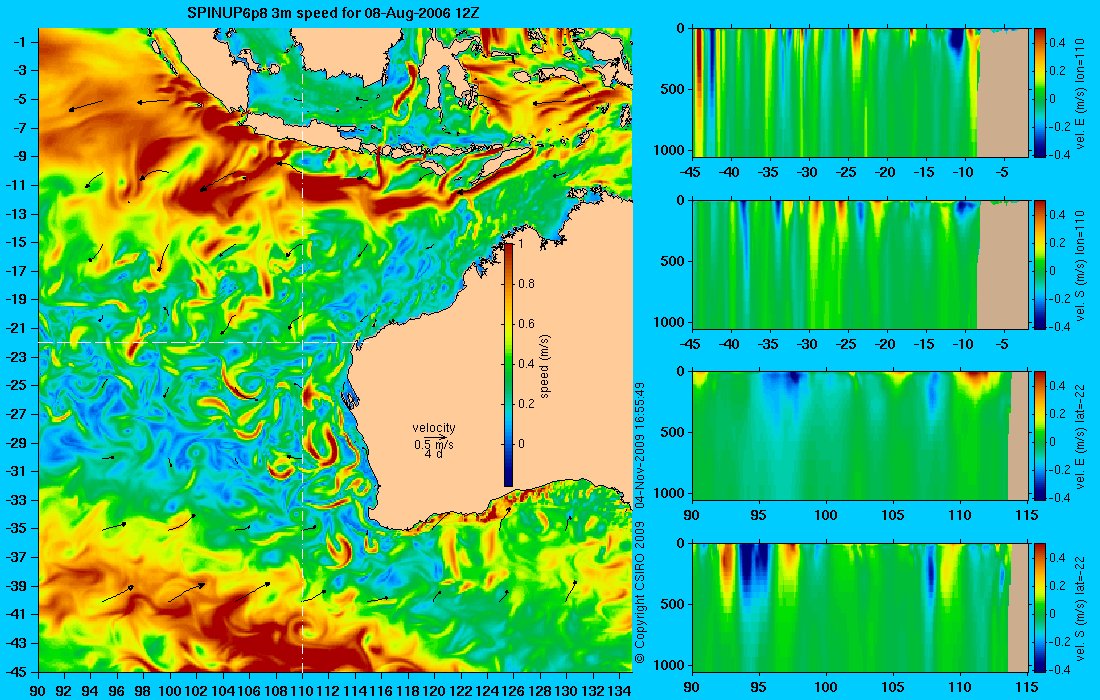The image size is (1100, 700).
Task: Click the vel. S lat=-22 section plot
Action: pyautogui.click(x=861, y=607)
